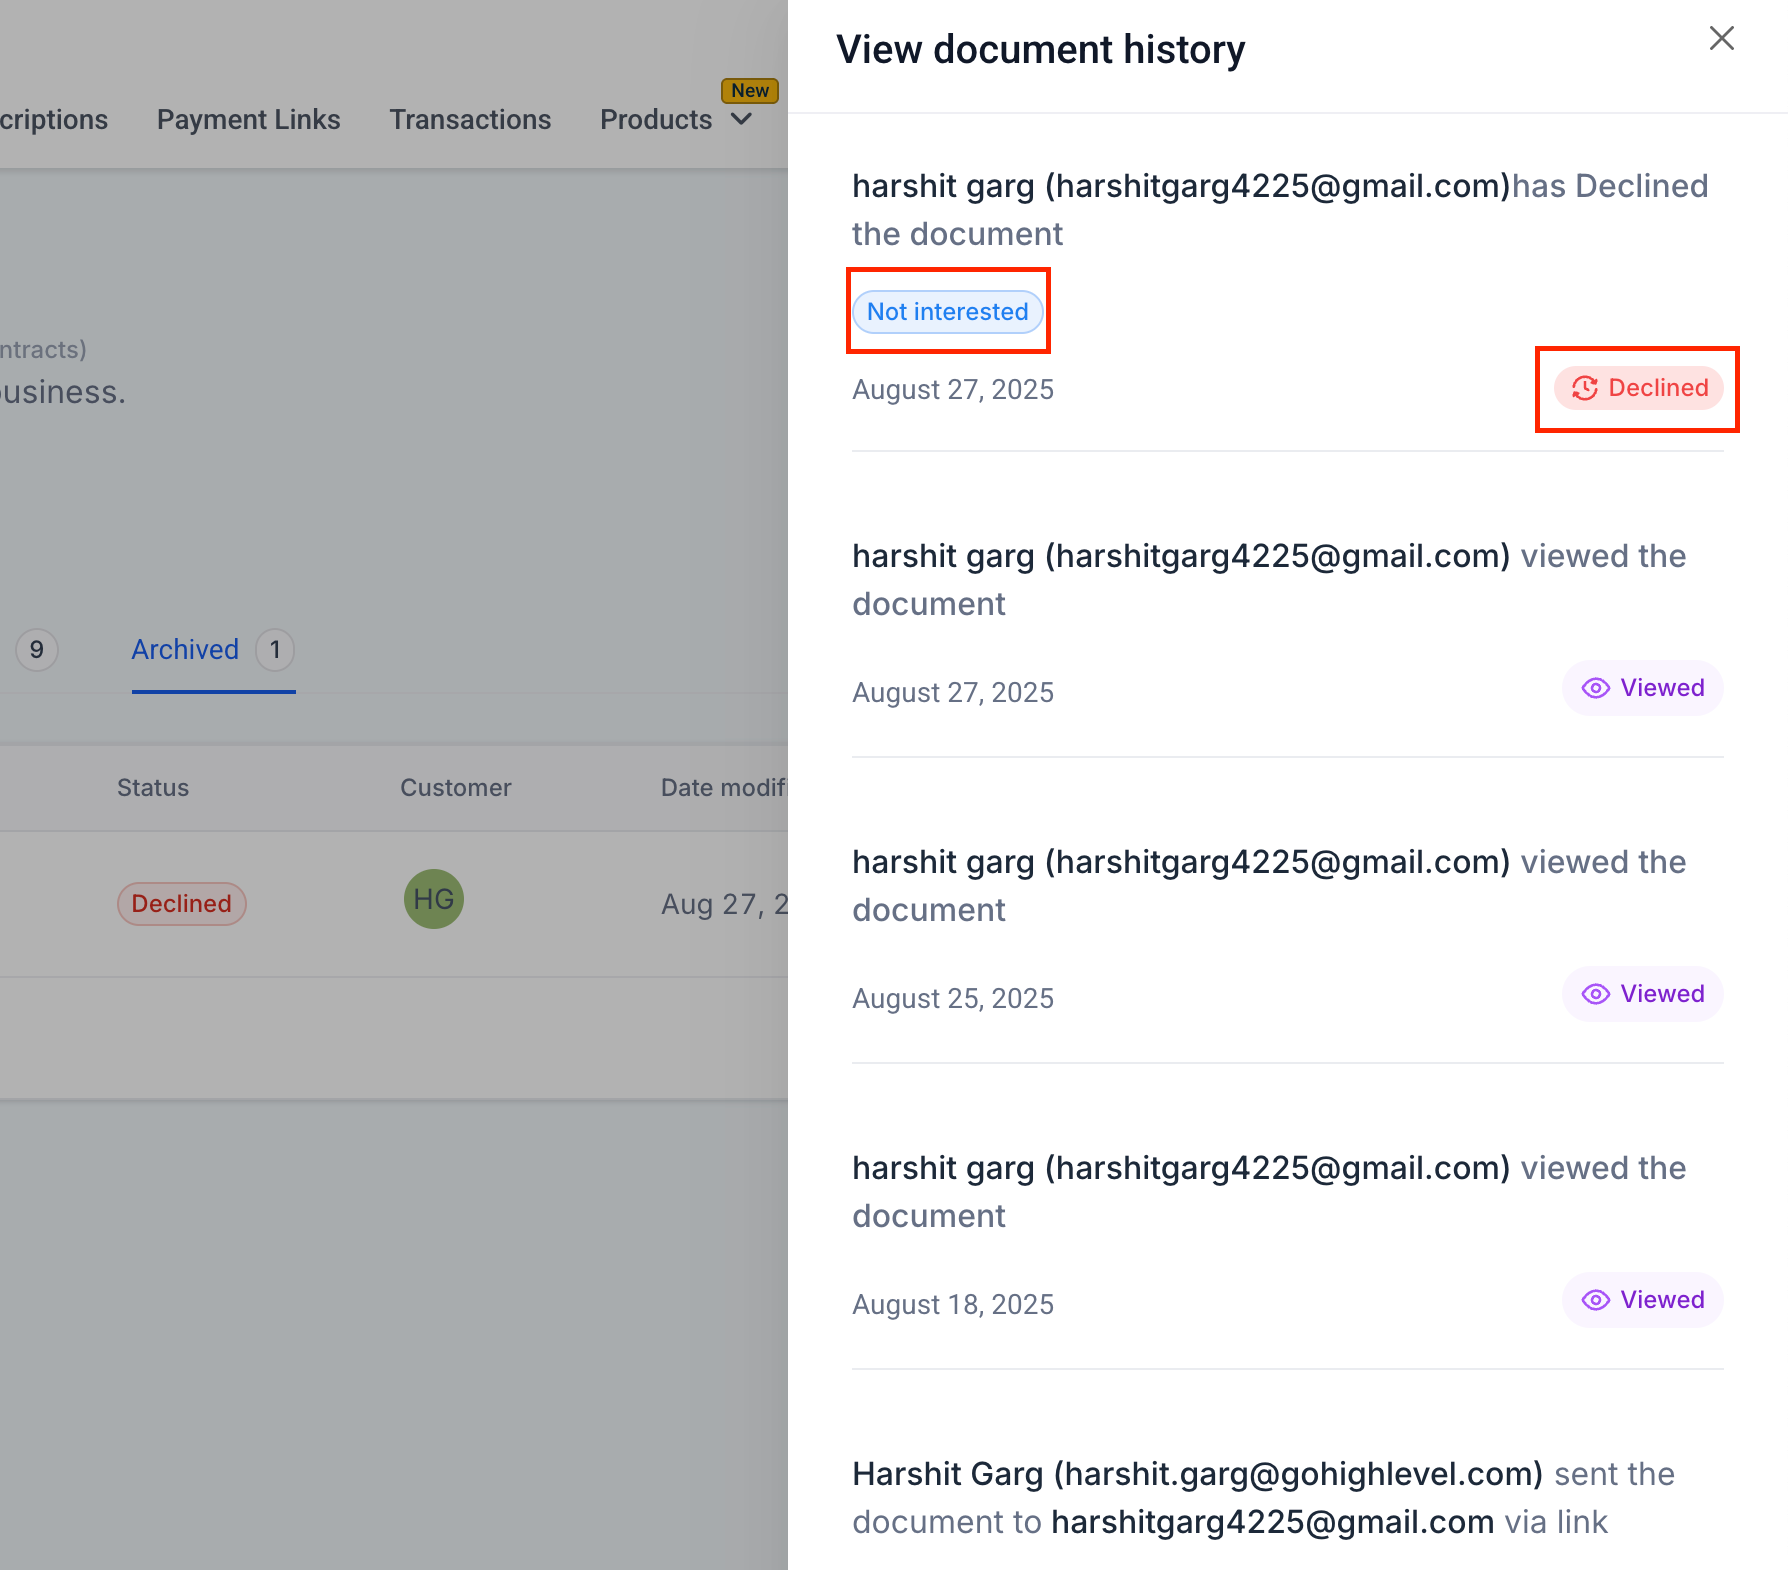Screen dimensions: 1788x1570
Task: Switch to the Archived tab
Action: point(185,650)
